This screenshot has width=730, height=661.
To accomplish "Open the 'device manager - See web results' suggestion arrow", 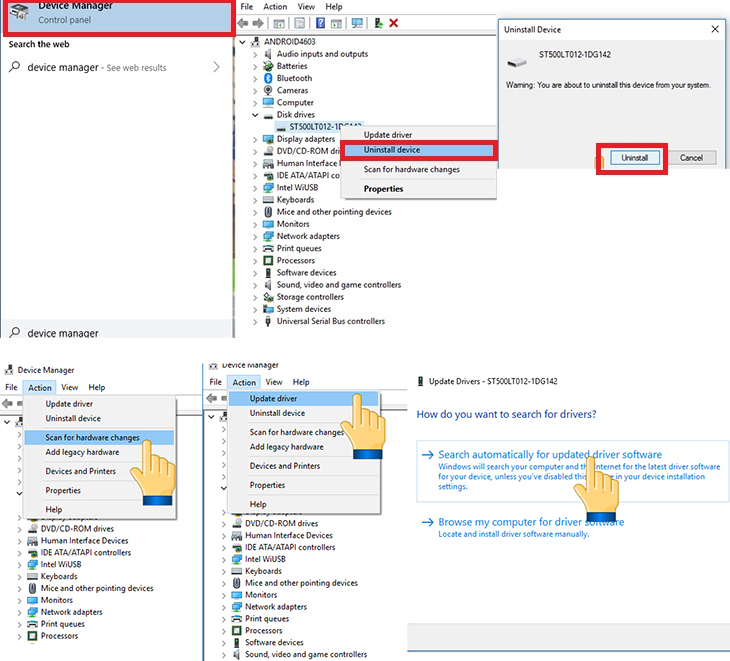I will coord(216,67).
